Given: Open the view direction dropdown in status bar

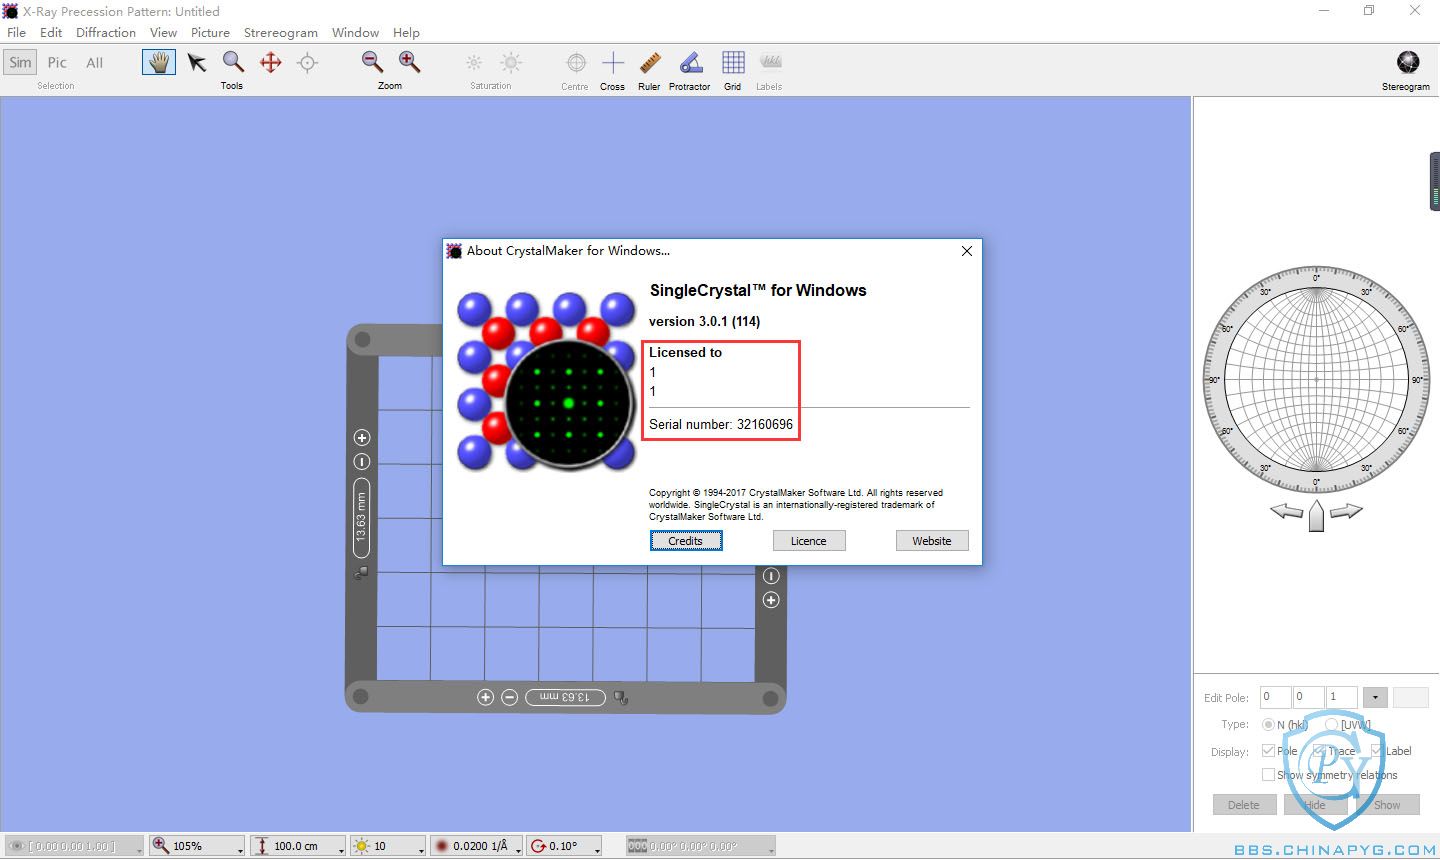Looking at the screenshot, I should click(74, 846).
